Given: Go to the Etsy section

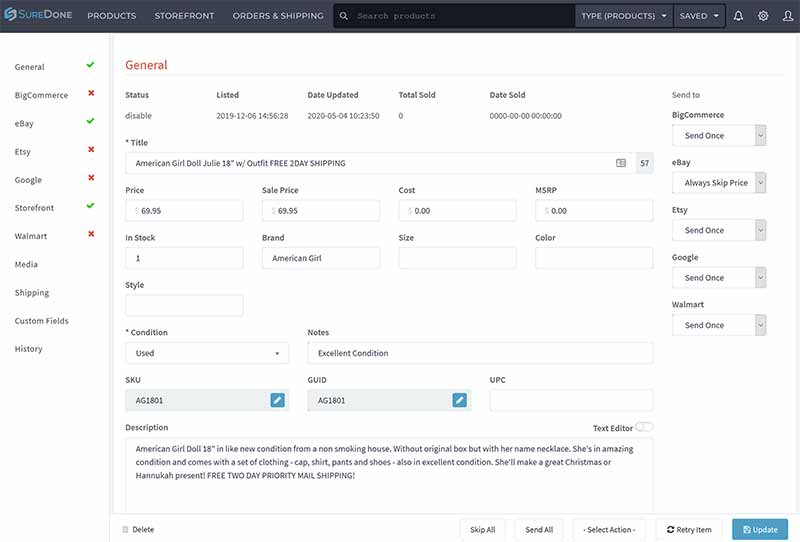Looking at the screenshot, I should pos(22,152).
